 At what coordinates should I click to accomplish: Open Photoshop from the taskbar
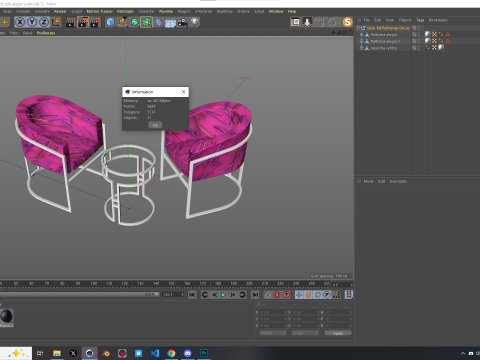point(204,353)
